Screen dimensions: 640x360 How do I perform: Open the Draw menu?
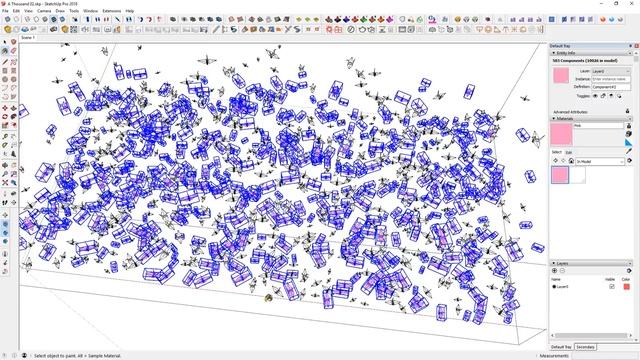pyautogui.click(x=60, y=11)
